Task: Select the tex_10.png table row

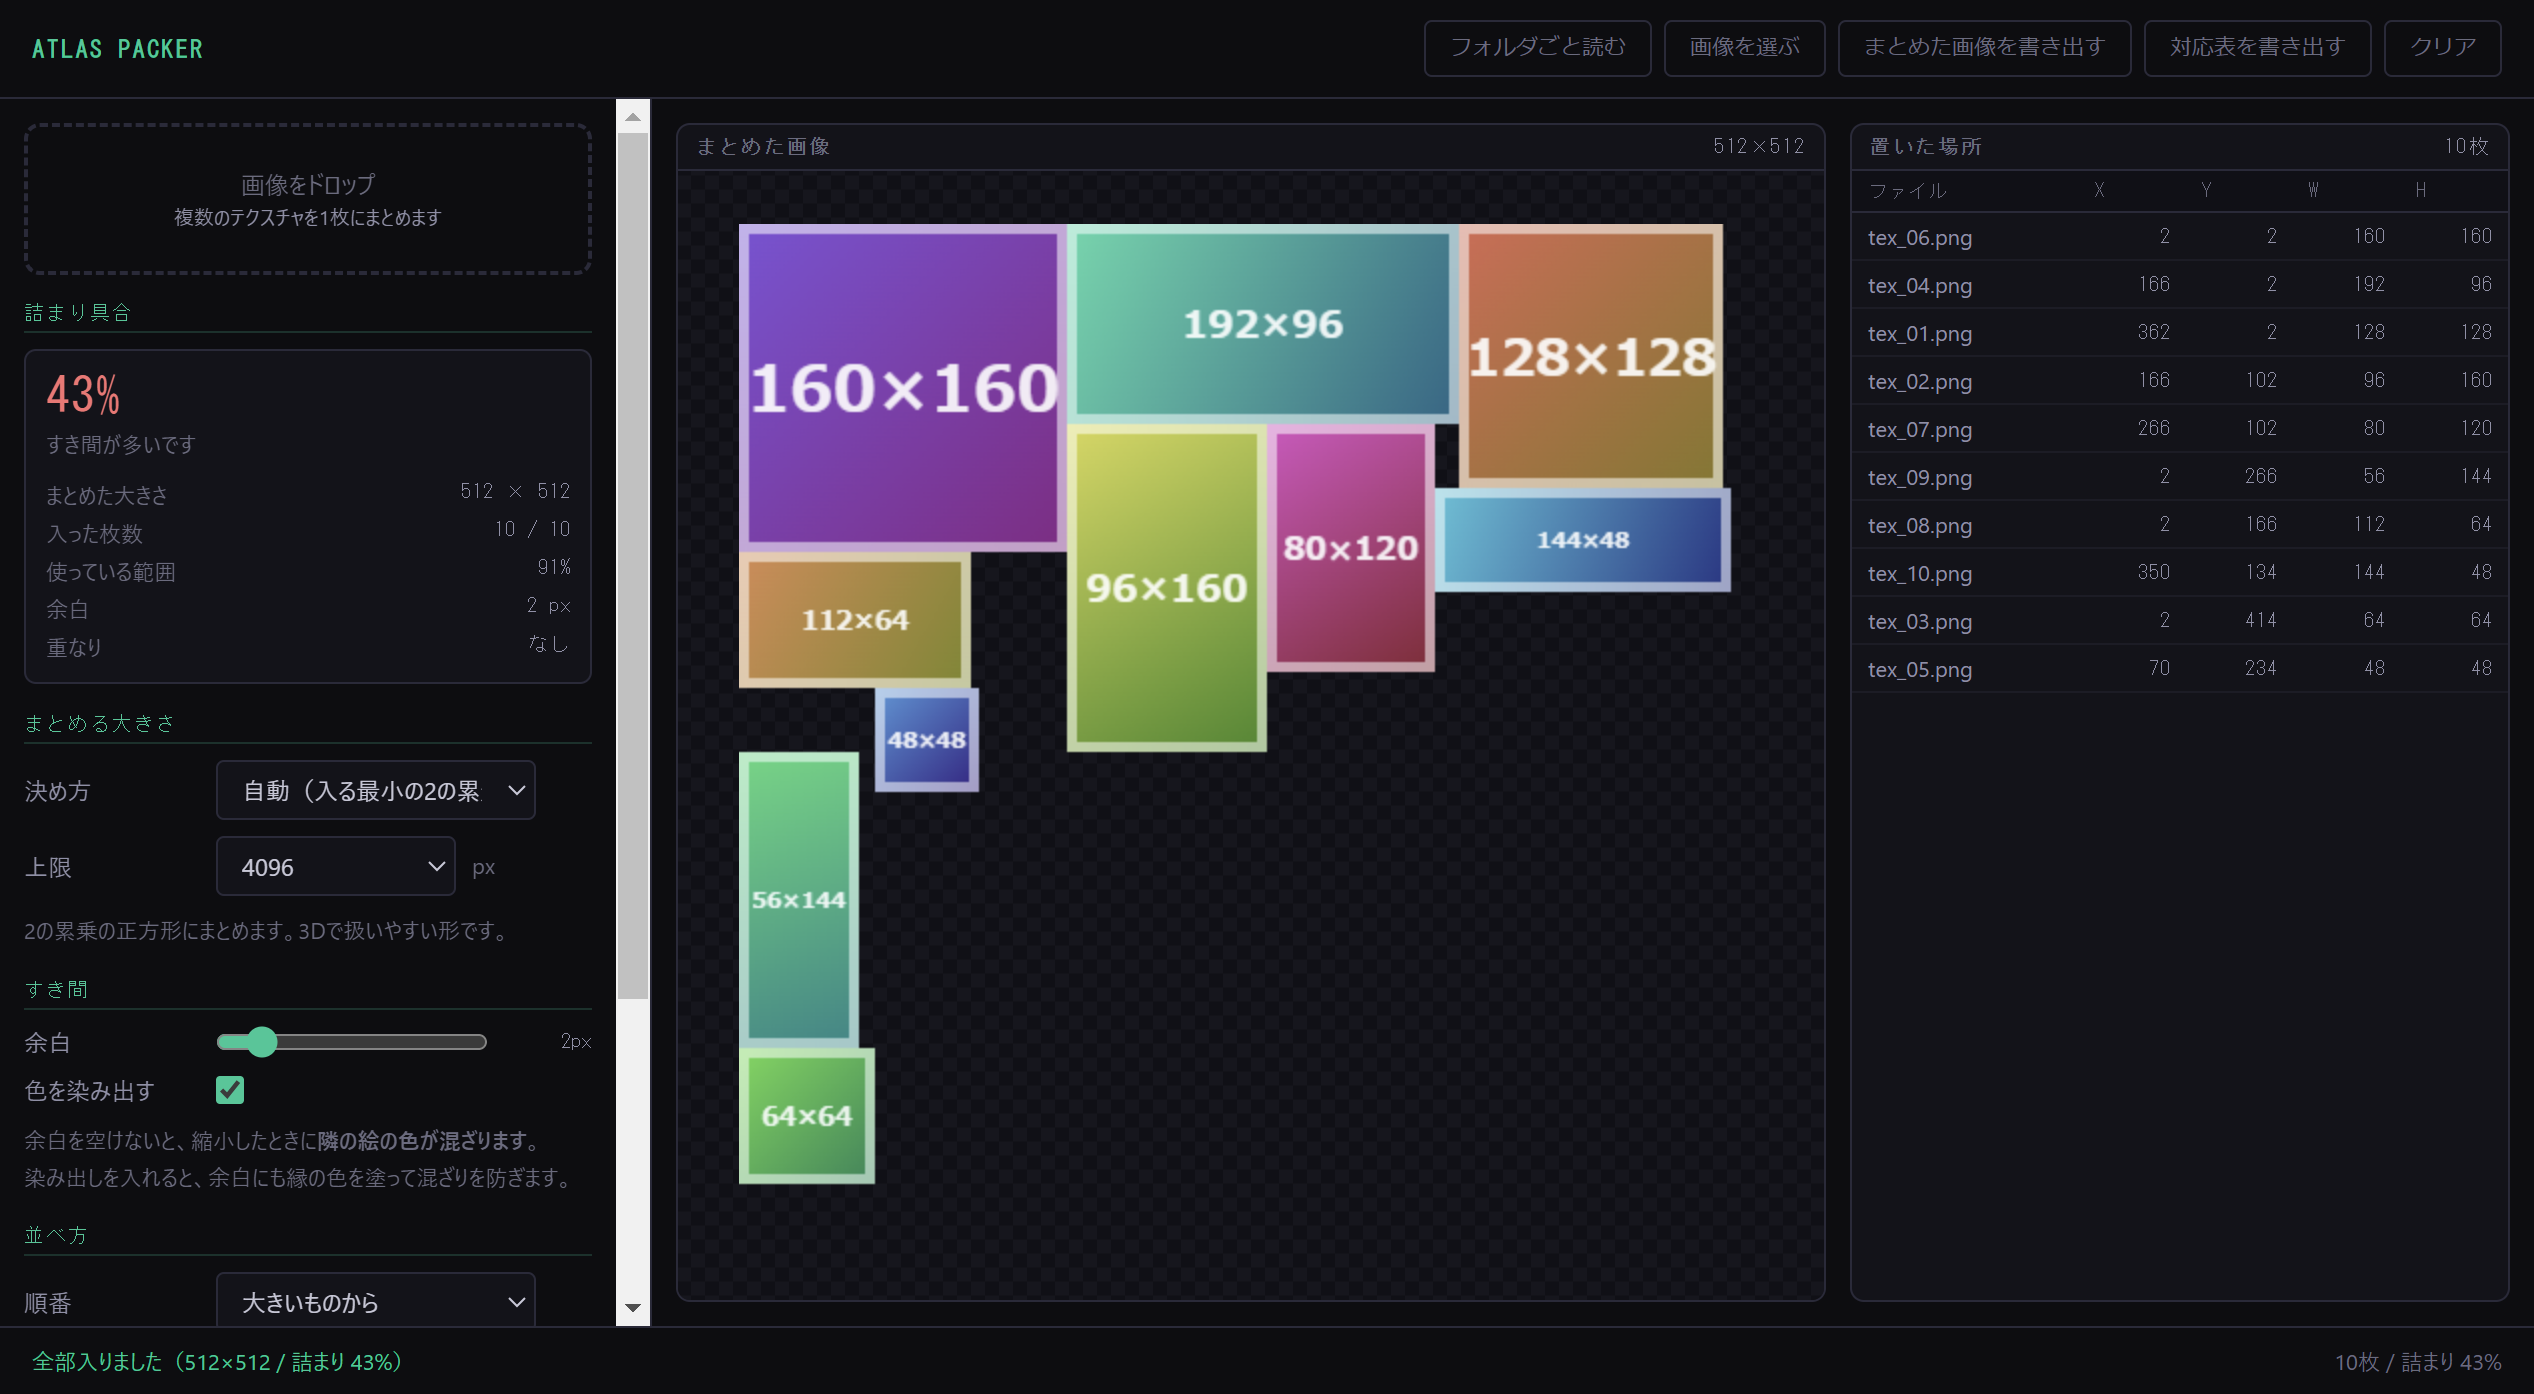Action: (2180, 573)
